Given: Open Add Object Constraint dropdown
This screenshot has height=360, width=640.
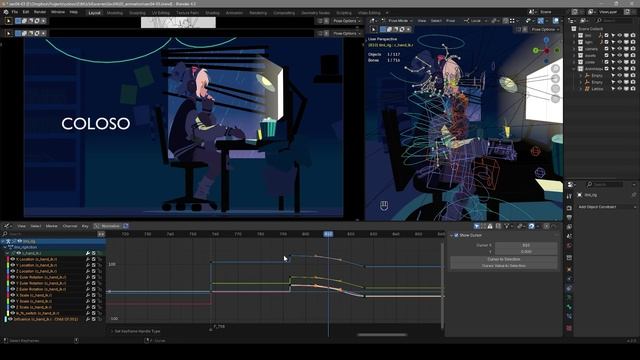Looking at the screenshot, I should click(606, 207).
